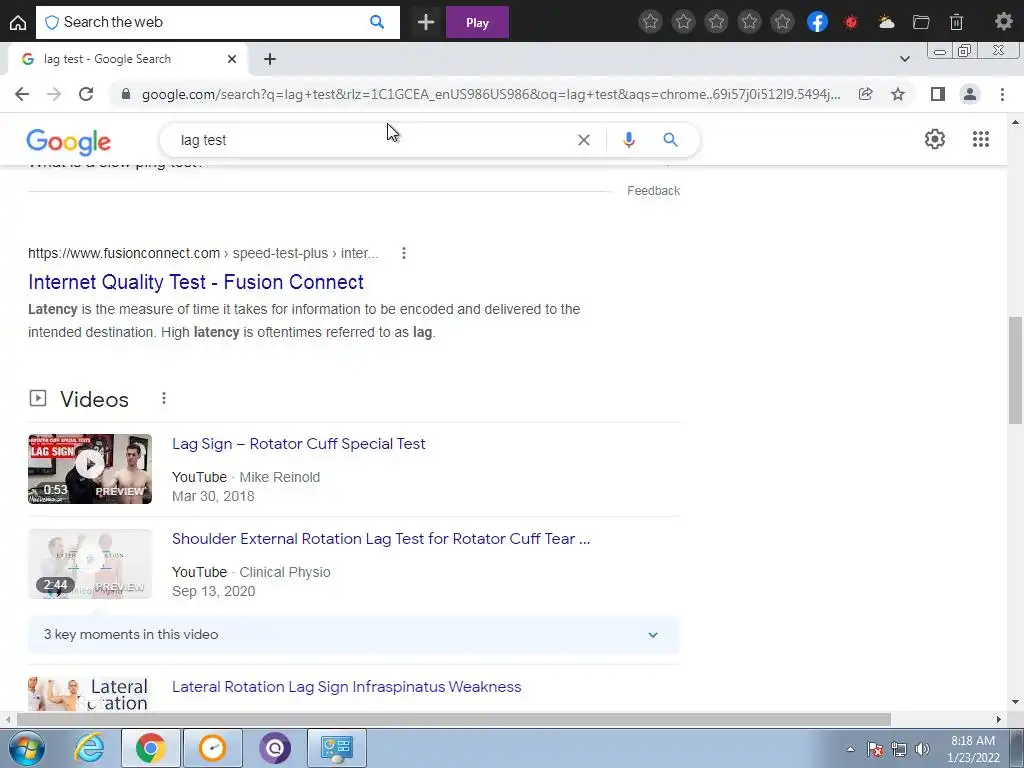1024x768 pixels.
Task: Open the network tray icon
Action: [x=899, y=749]
